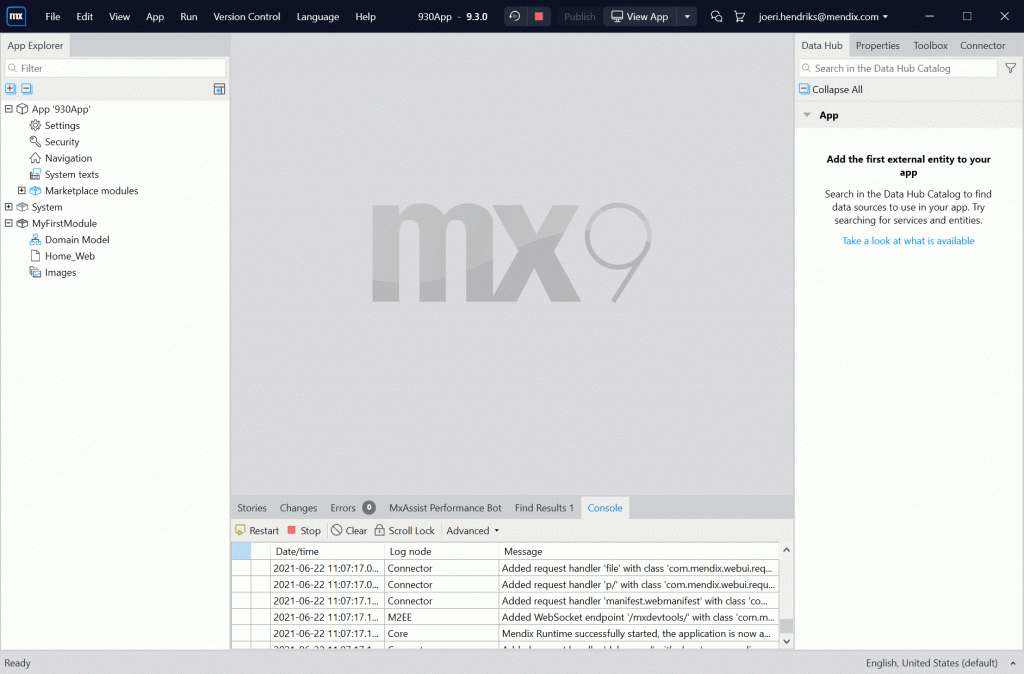Open the View App dropdown arrow

[687, 16]
